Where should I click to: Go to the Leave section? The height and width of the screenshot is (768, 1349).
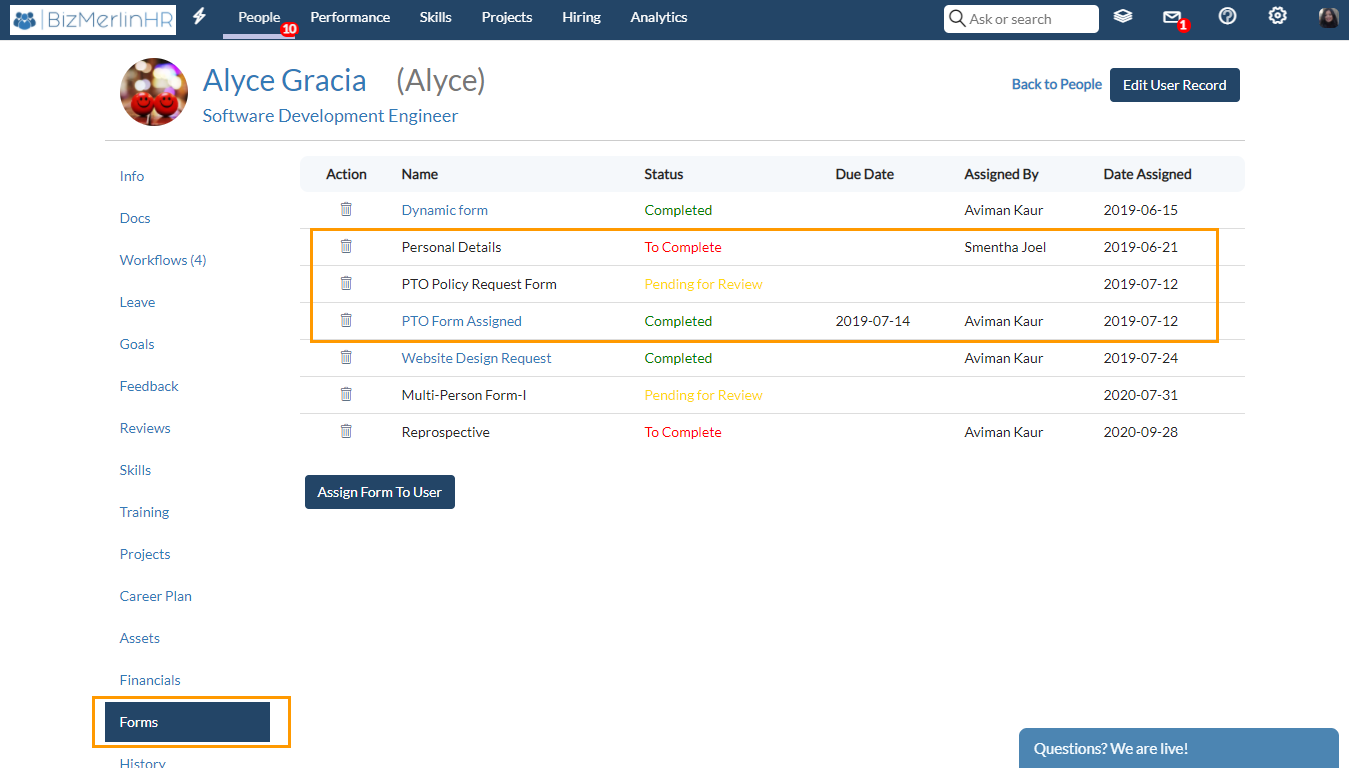tap(137, 302)
